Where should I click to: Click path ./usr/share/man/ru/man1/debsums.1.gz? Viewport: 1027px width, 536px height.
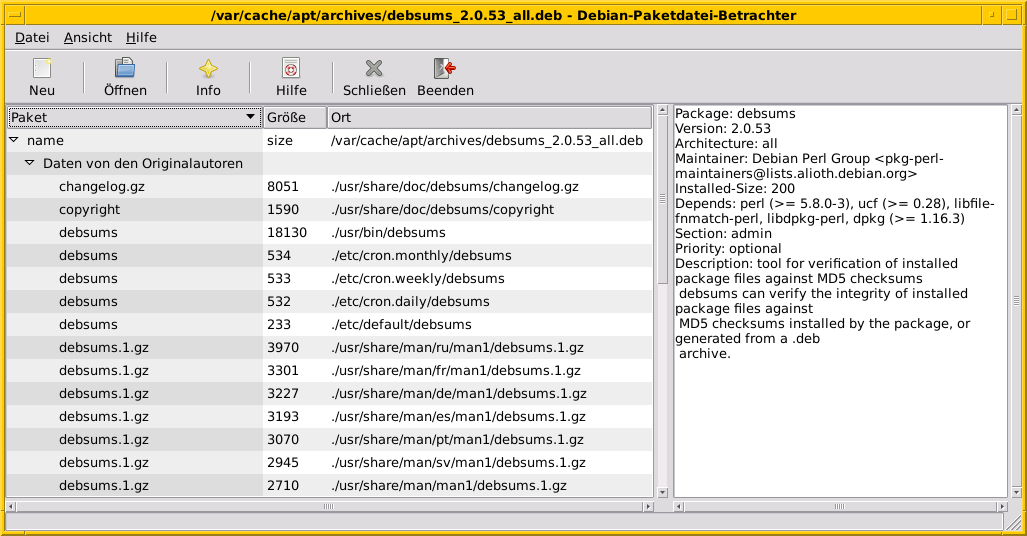click(458, 347)
